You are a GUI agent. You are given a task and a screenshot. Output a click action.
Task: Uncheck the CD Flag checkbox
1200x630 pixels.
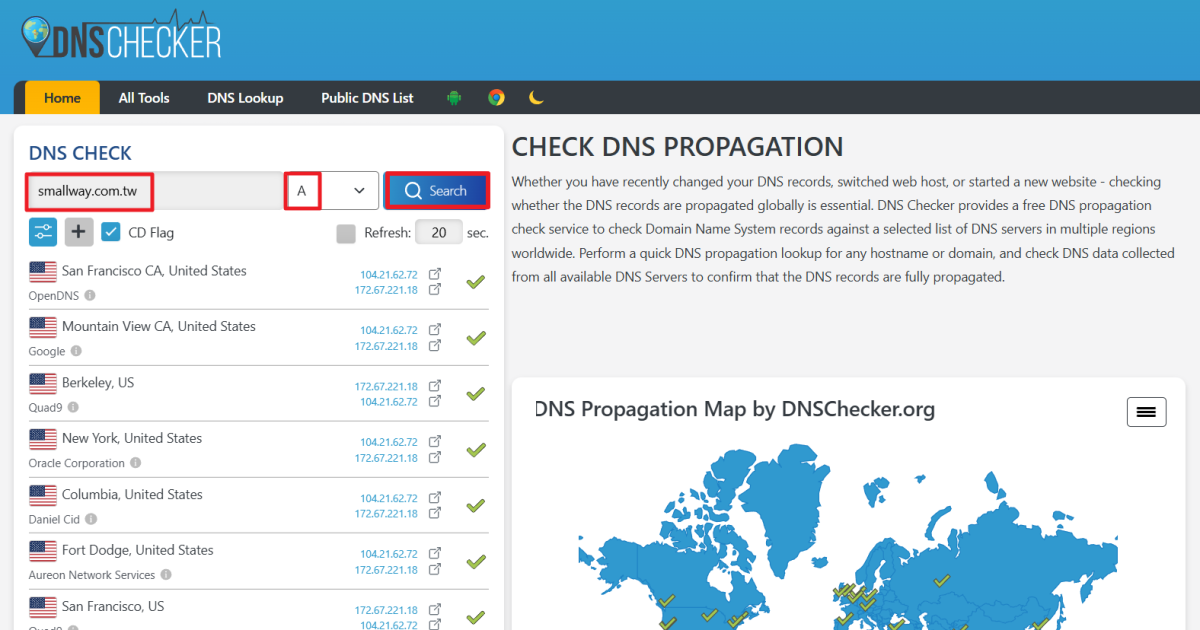pos(110,231)
